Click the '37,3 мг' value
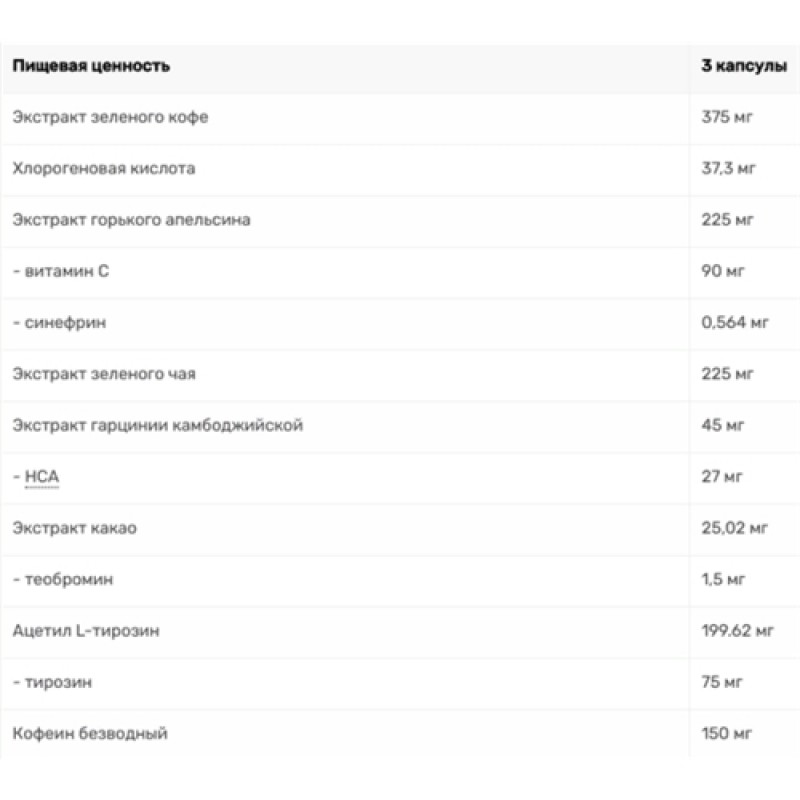The width and height of the screenshot is (800, 800). [x=729, y=169]
